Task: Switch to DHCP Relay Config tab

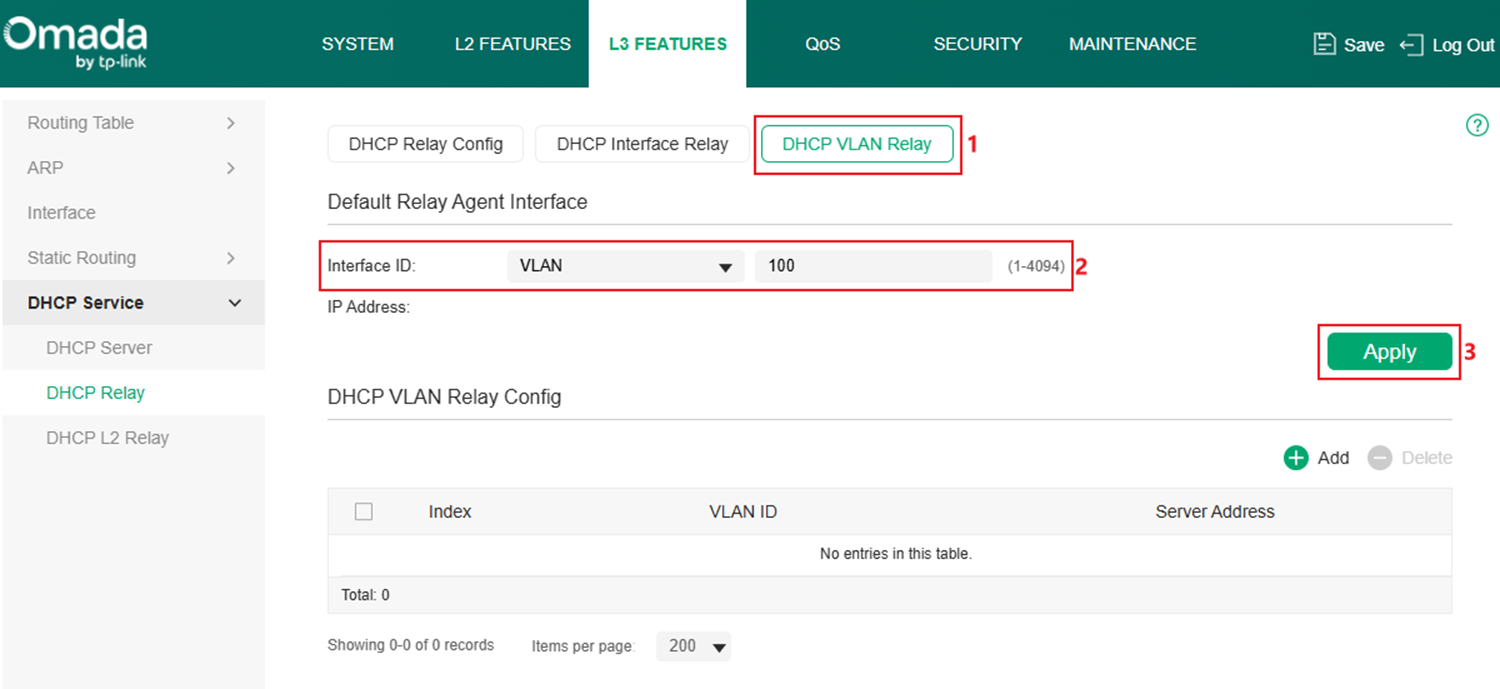Action: [426, 144]
